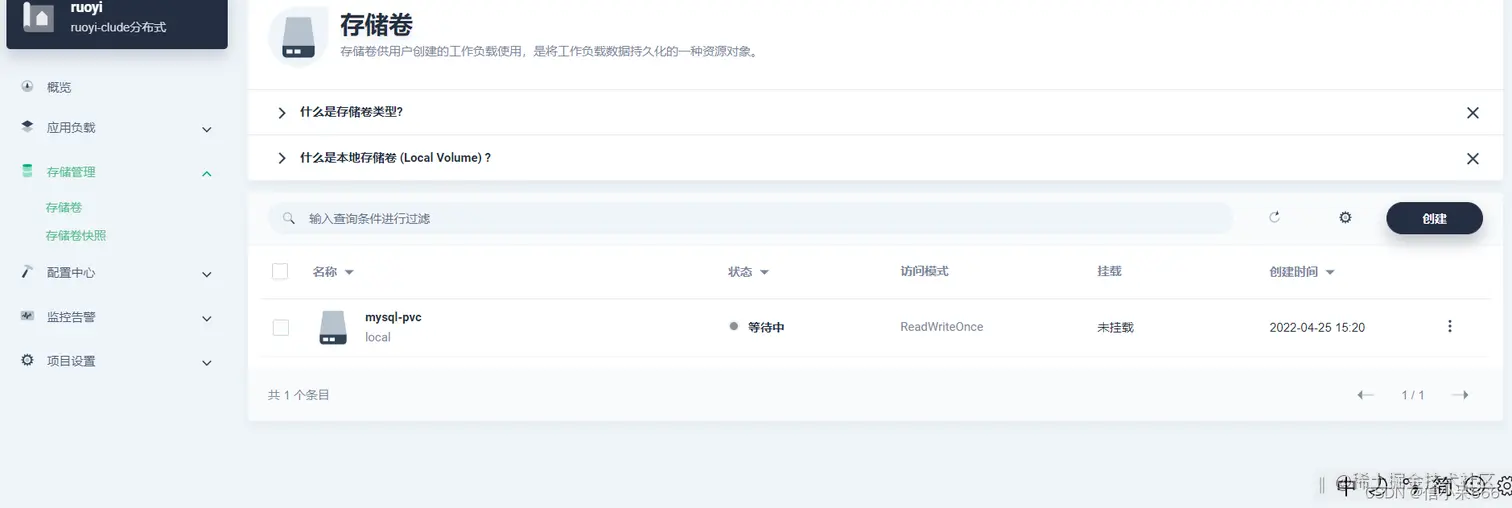Open the ruoyi project icon
The width and height of the screenshot is (1512, 508).
coord(38,17)
